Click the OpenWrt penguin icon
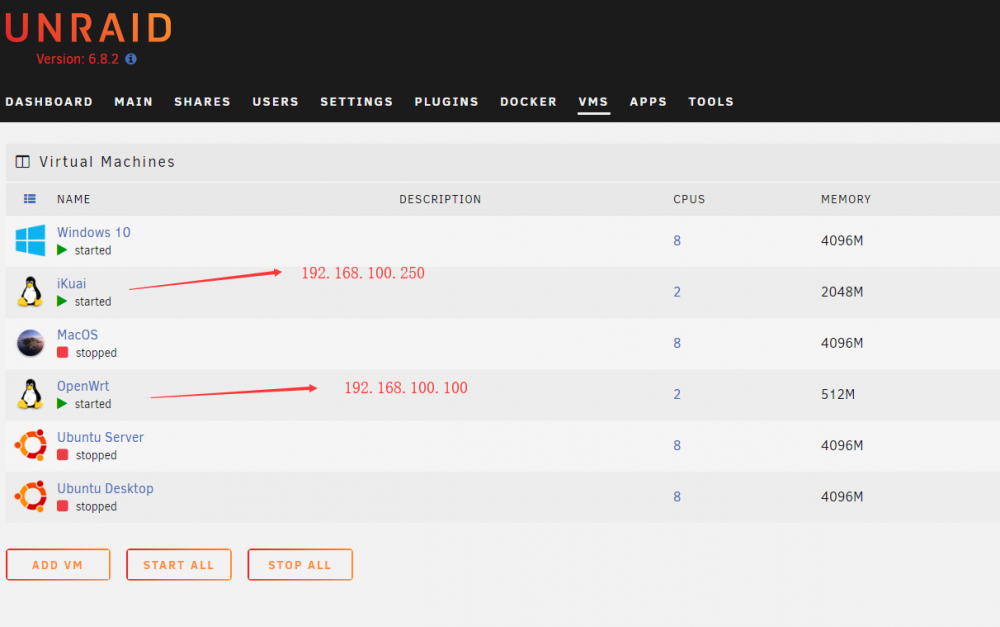Screen dimensions: 1000x627 pyautogui.click(x=30, y=394)
